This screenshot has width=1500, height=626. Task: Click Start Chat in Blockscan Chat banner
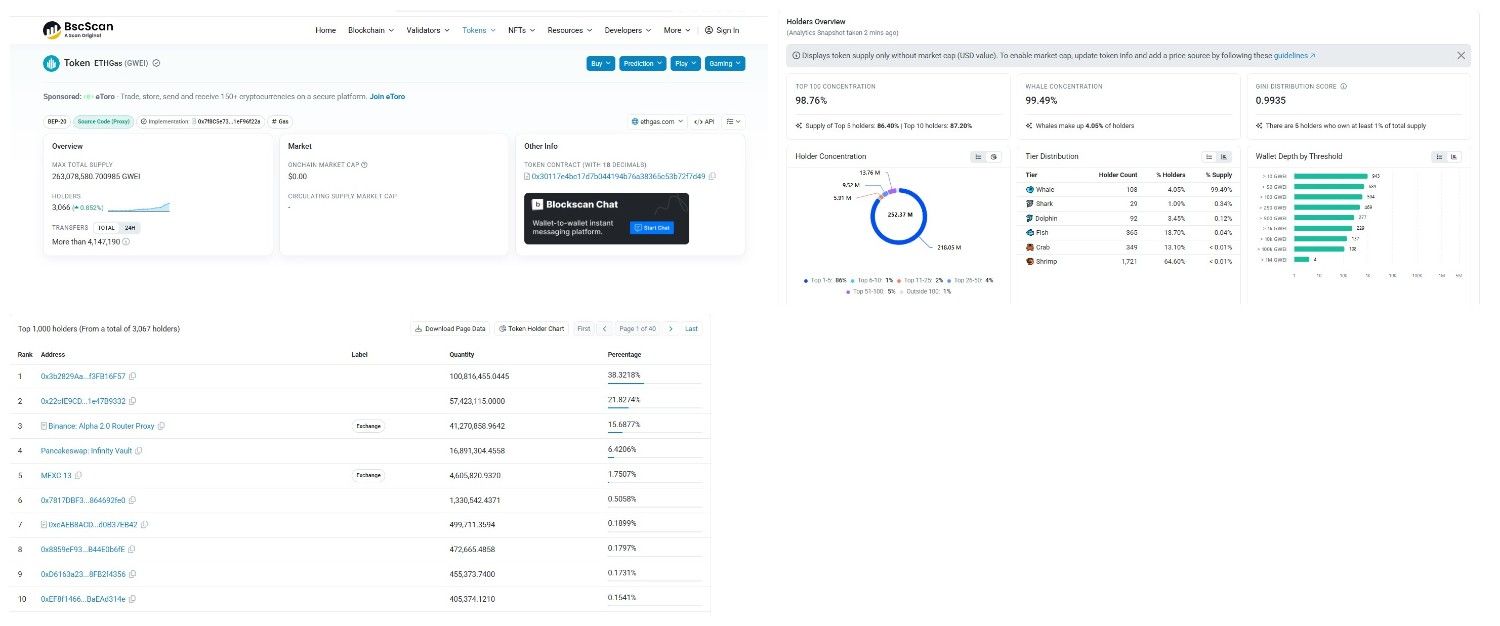pos(652,228)
